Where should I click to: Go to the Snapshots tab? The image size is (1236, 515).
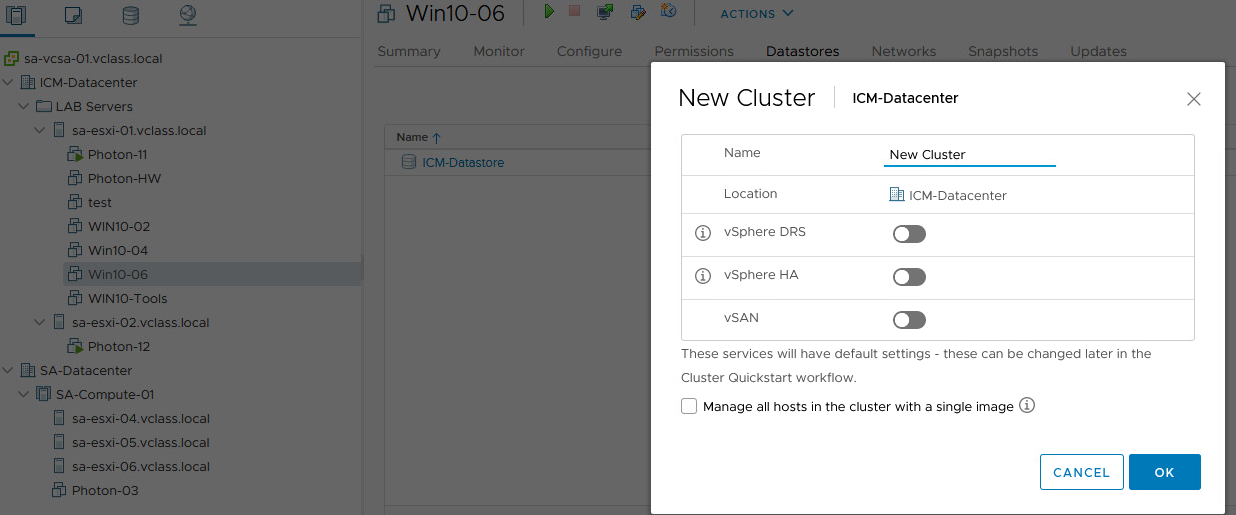1003,51
